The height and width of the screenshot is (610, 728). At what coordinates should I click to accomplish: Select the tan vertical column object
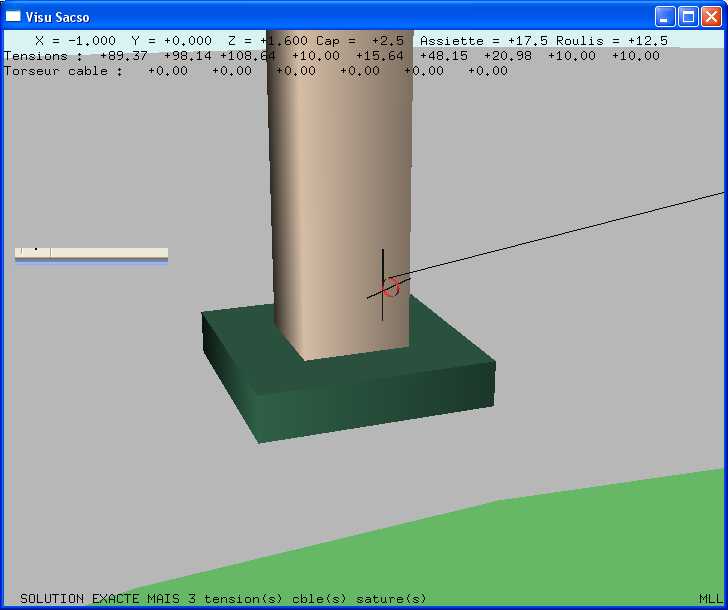pyautogui.click(x=340, y=200)
